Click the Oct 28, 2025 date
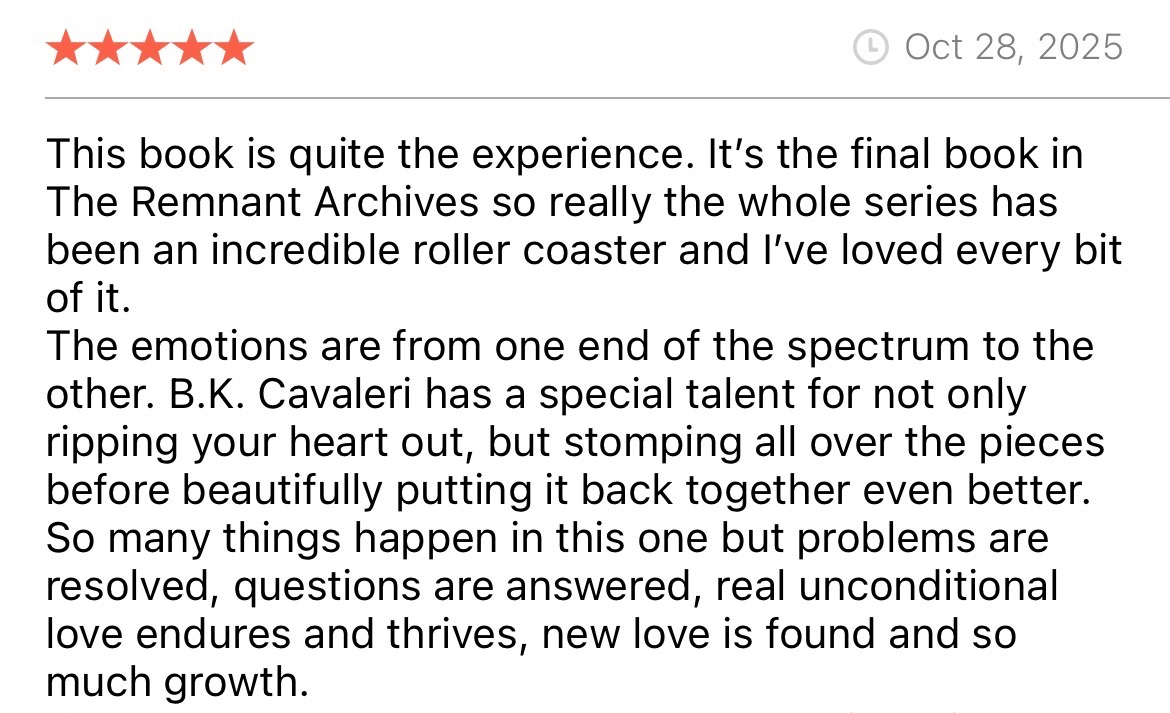Image resolution: width=1170 pixels, height=713 pixels. [1013, 47]
